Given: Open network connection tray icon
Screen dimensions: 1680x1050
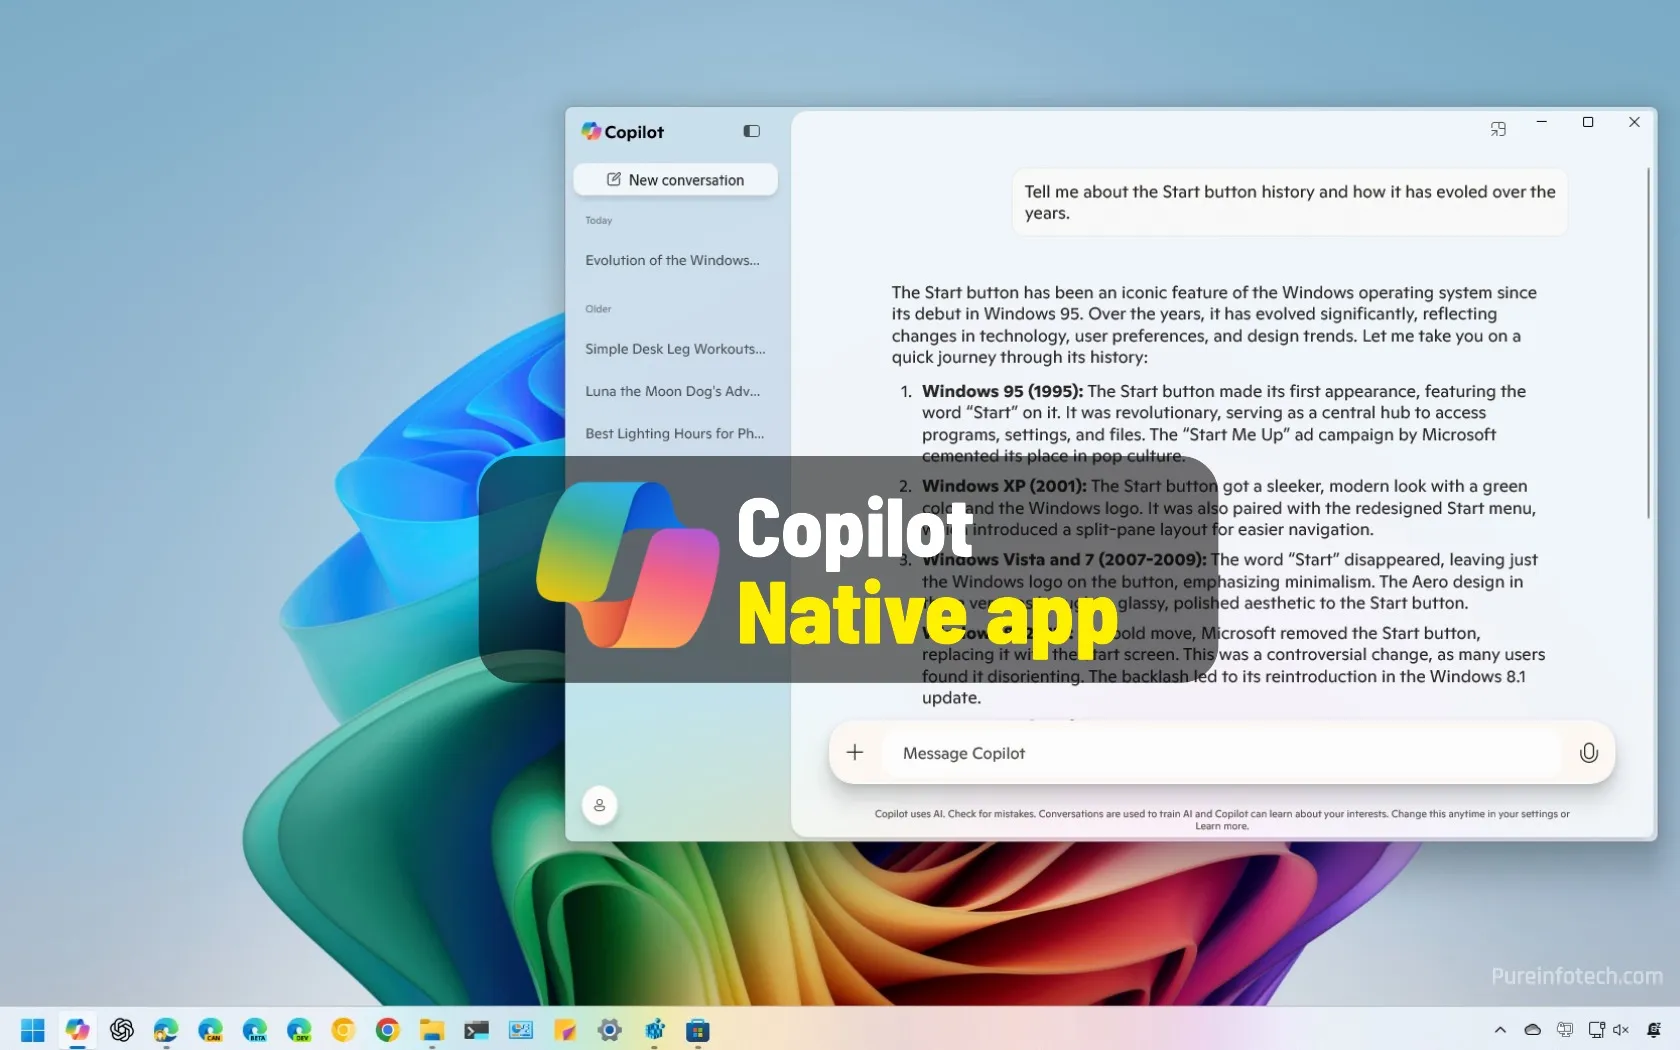Looking at the screenshot, I should pos(1596,1030).
